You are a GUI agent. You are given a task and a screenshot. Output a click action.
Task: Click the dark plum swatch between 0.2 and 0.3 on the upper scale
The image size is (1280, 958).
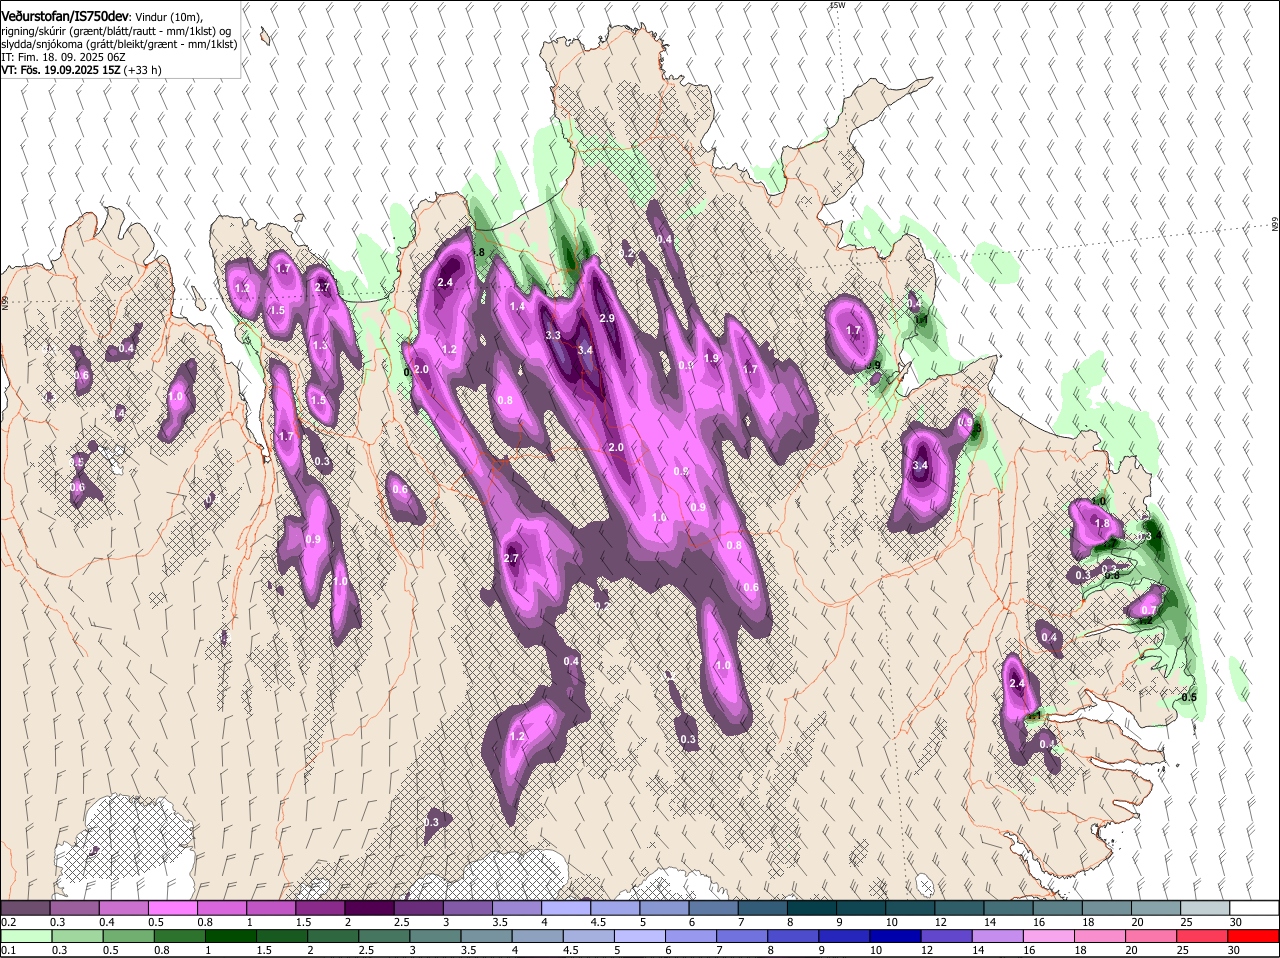[x=25, y=908]
